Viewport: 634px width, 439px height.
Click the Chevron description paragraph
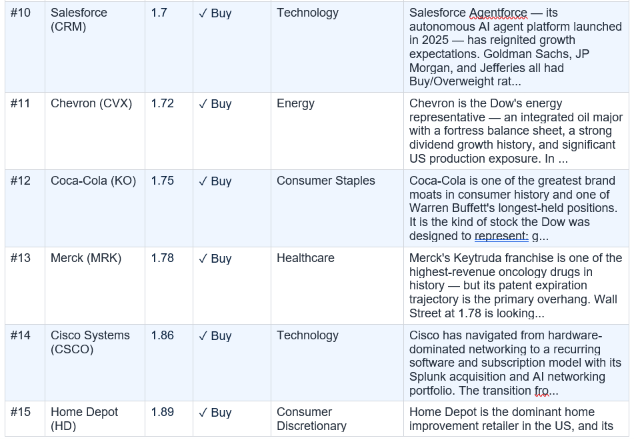tap(516, 131)
